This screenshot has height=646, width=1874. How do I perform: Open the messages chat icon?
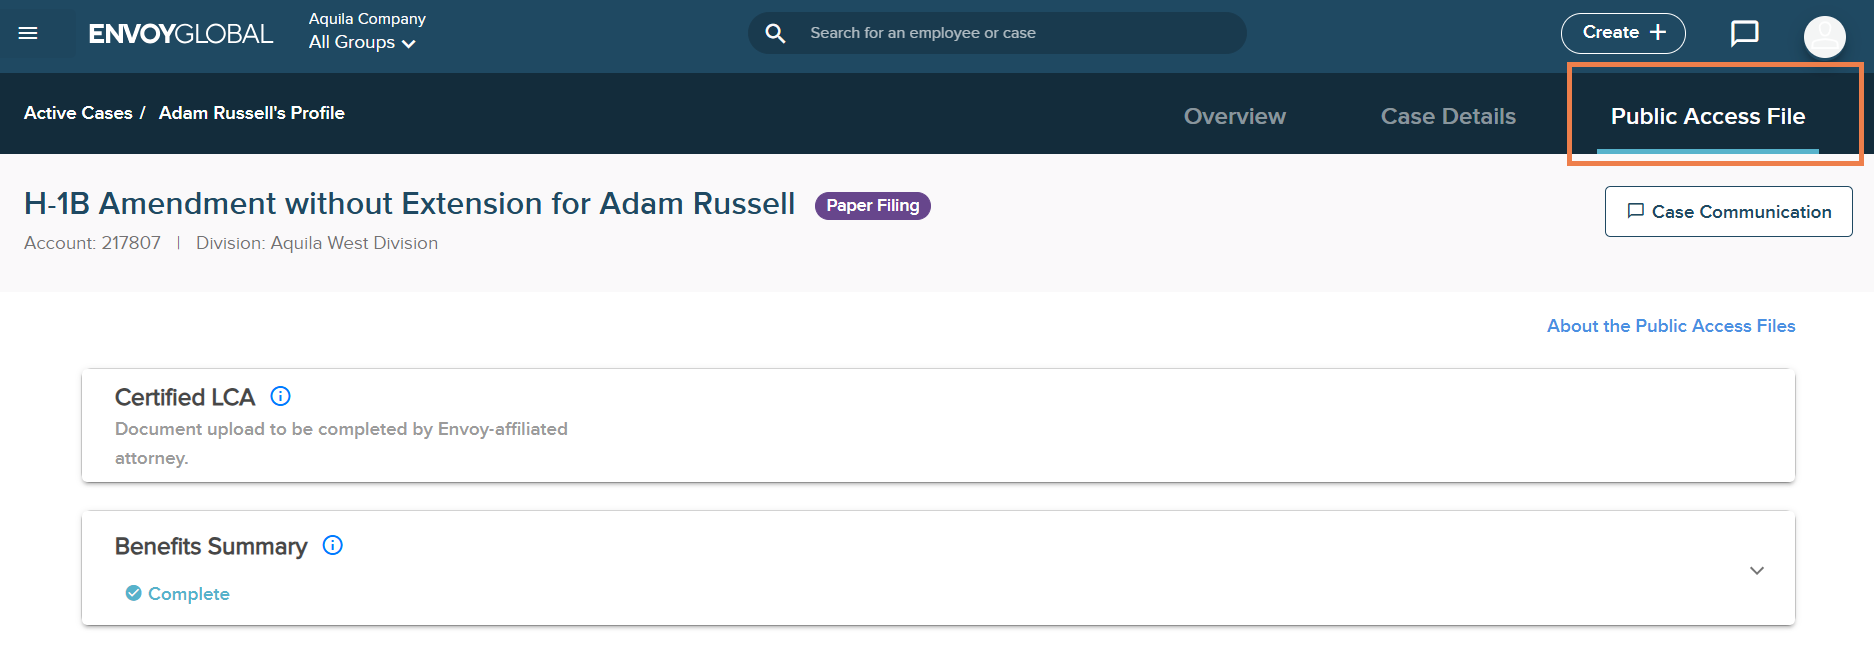pos(1744,33)
